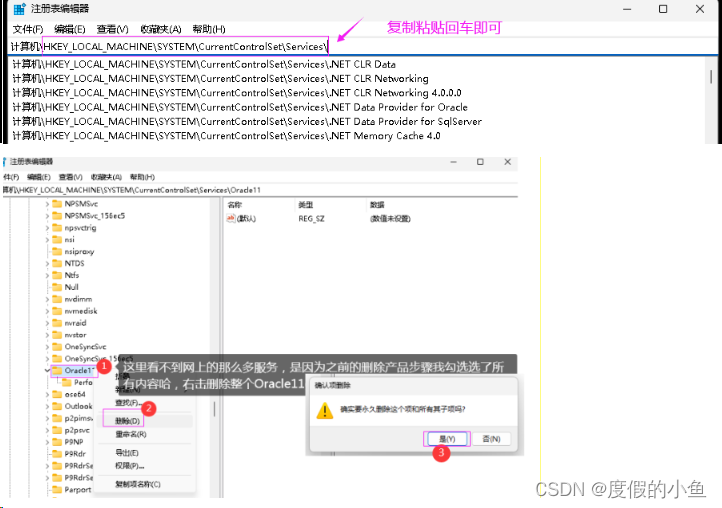Expand the ose64 tree node

47,394
